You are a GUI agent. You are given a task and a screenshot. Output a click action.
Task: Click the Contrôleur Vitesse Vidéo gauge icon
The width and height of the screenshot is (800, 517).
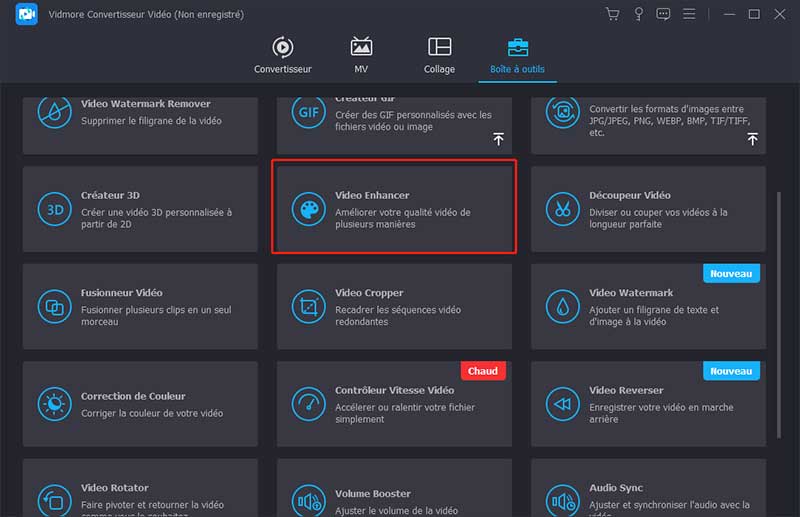pyautogui.click(x=308, y=404)
